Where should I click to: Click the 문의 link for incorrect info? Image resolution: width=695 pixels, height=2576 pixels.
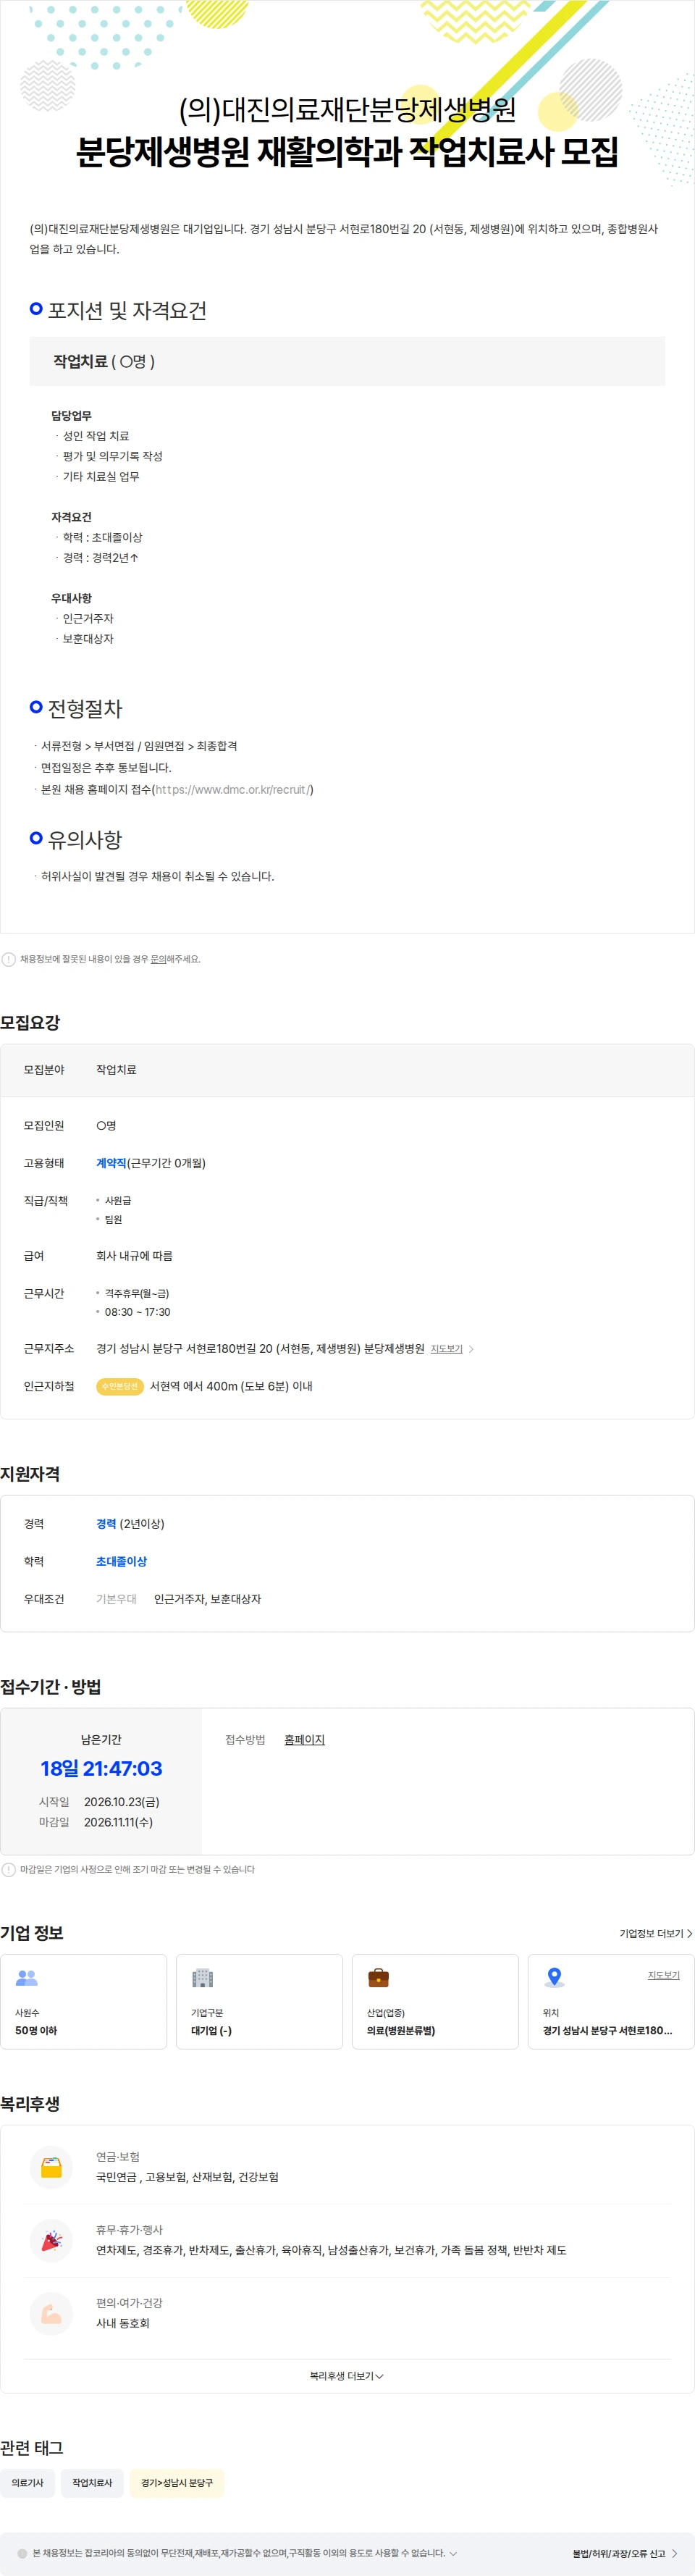pyautogui.click(x=158, y=959)
